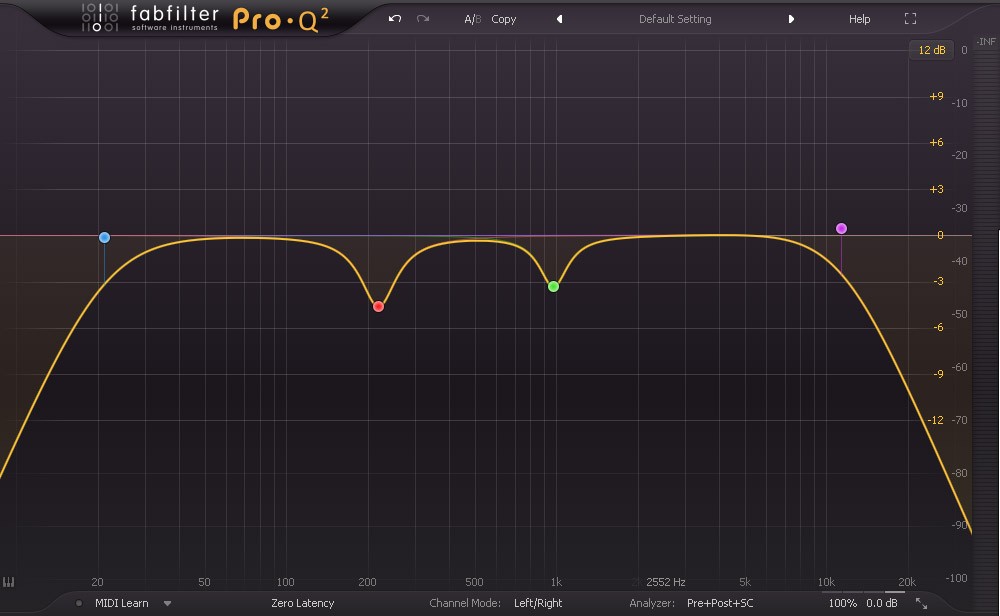Viewport: 1000px width, 616px height.
Task: Select the green EQ band dot
Action: (x=554, y=286)
